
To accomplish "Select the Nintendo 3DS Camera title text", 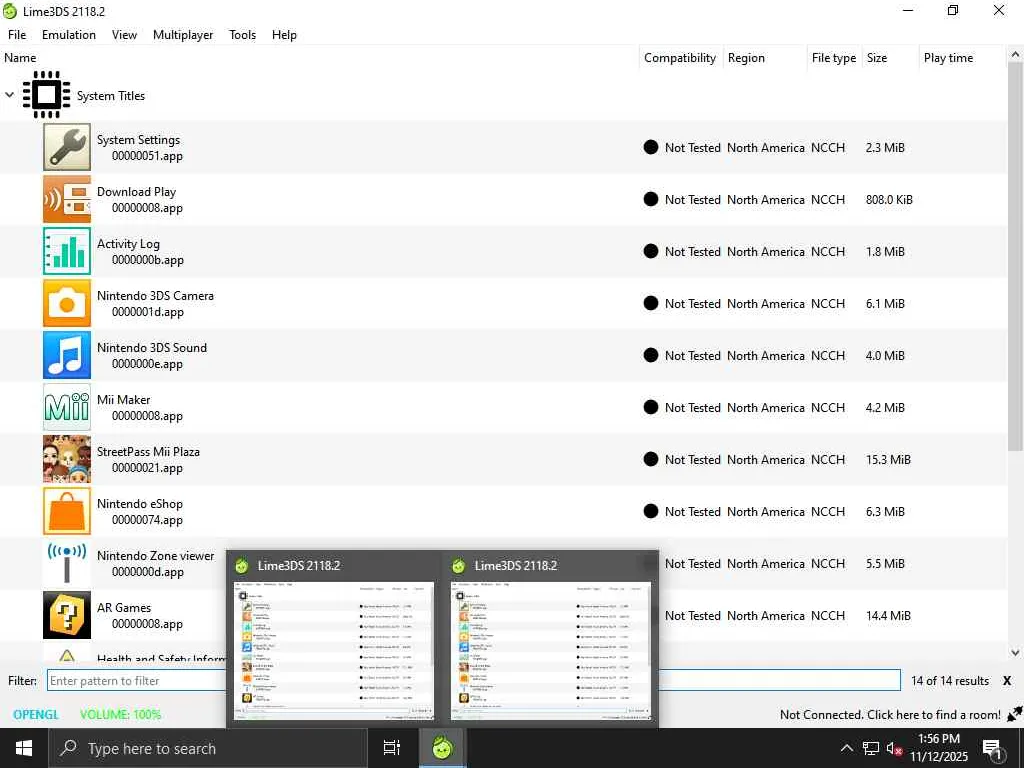I will (155, 295).
